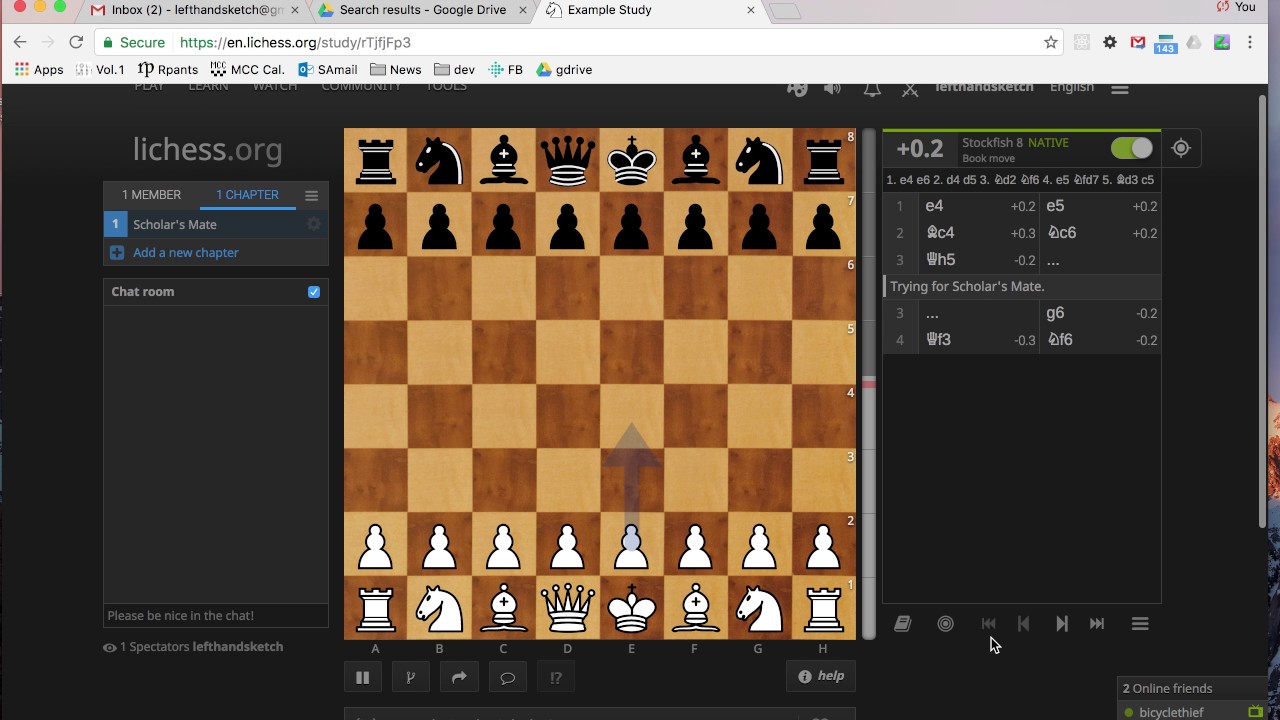
Task: Open the News bookmarks folder
Action: tap(395, 70)
